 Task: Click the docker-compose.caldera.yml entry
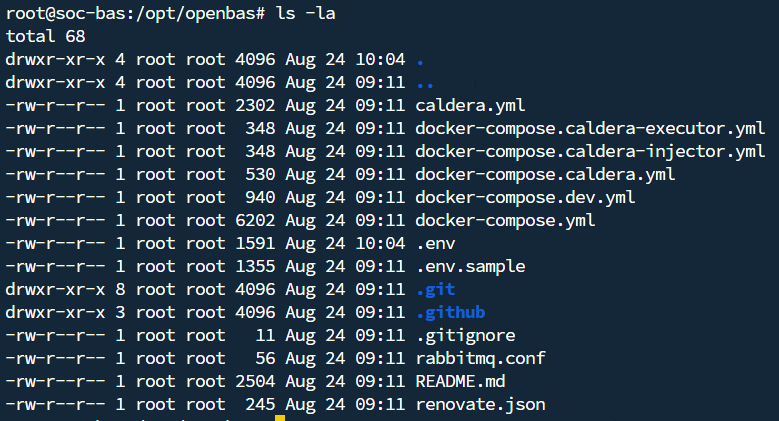click(x=545, y=174)
